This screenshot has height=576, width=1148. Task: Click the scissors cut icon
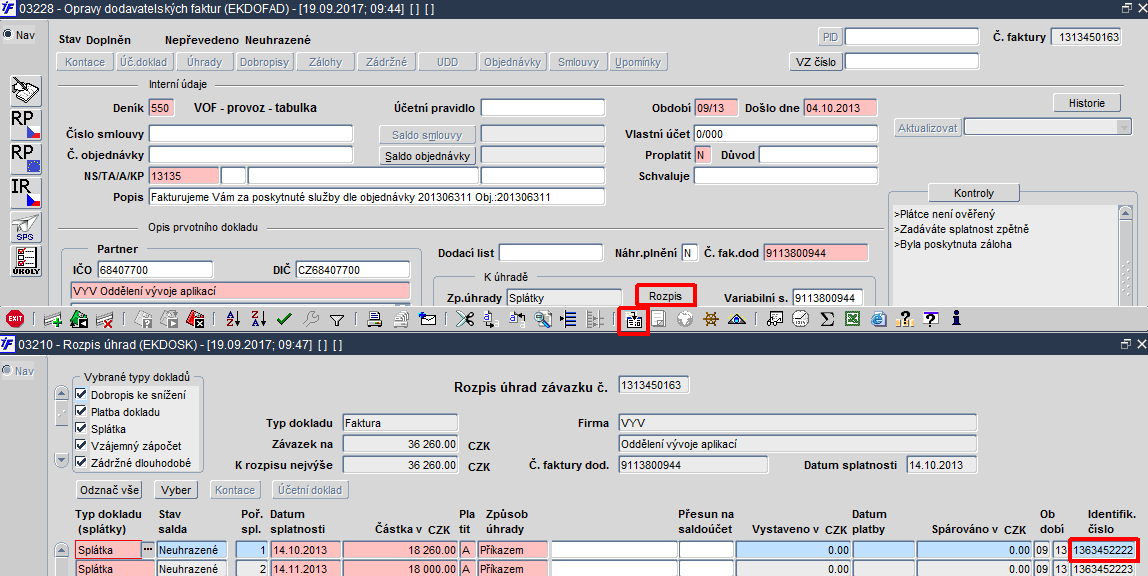tap(465, 319)
